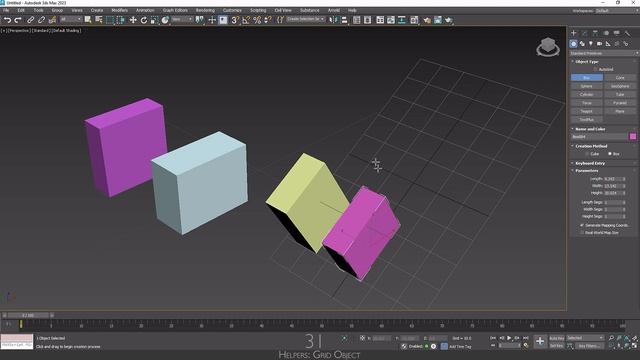Collapse the Object Type rollout
640x360 pixels.
click(587, 62)
